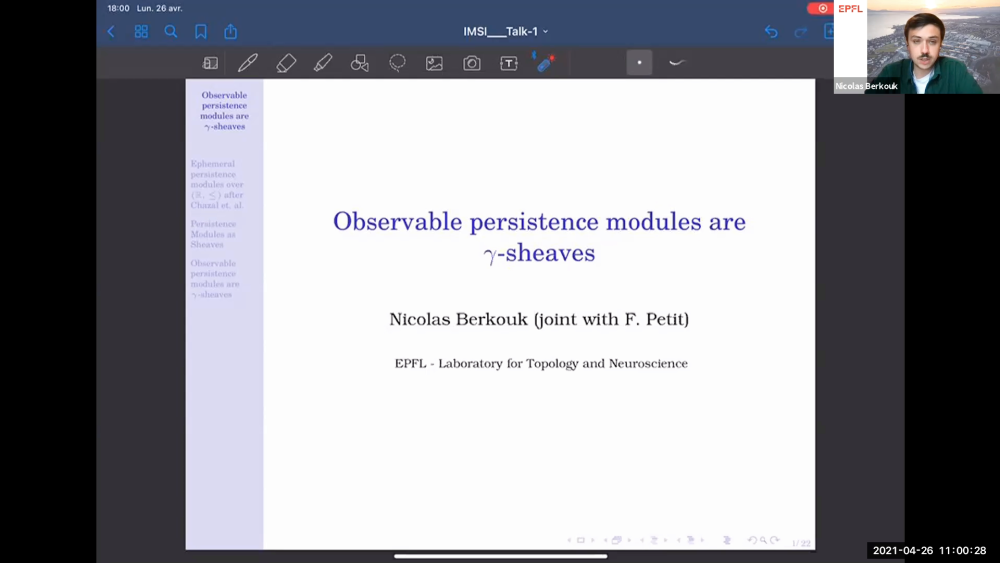
Task: Click the red screen recording indicator
Action: pyautogui.click(x=820, y=8)
